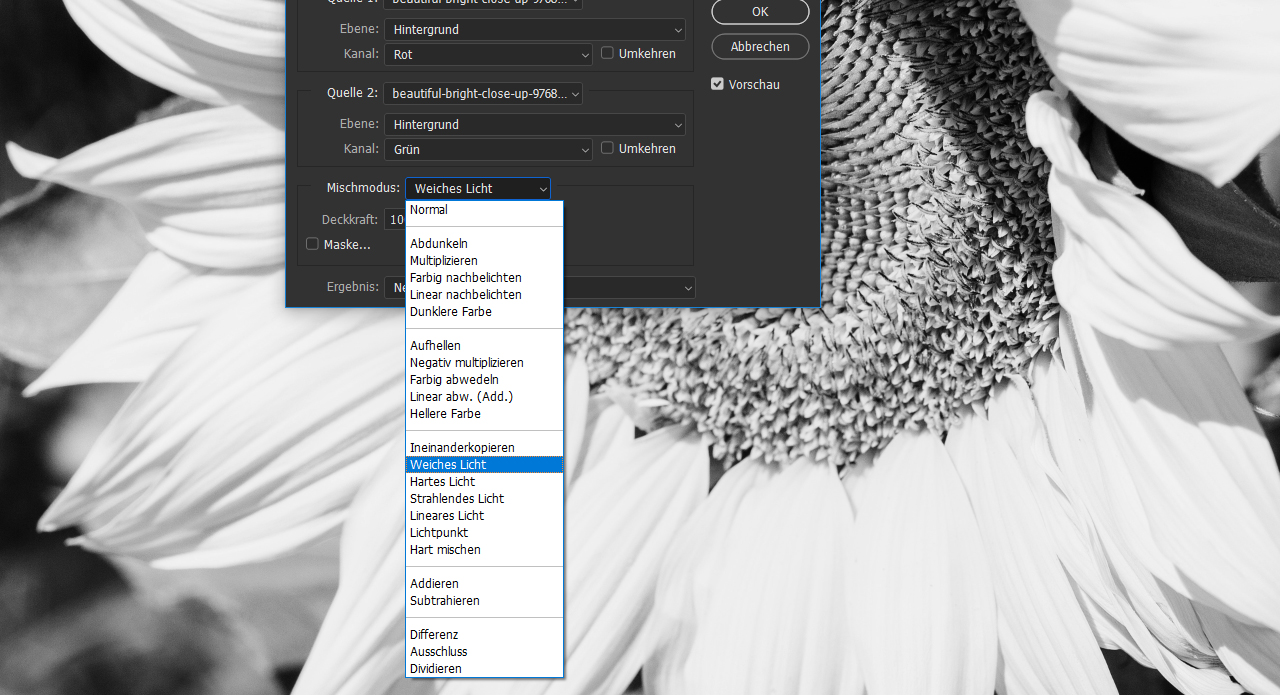Open the Kanal Grün dropdown
The height and width of the screenshot is (695, 1280).
(x=488, y=149)
